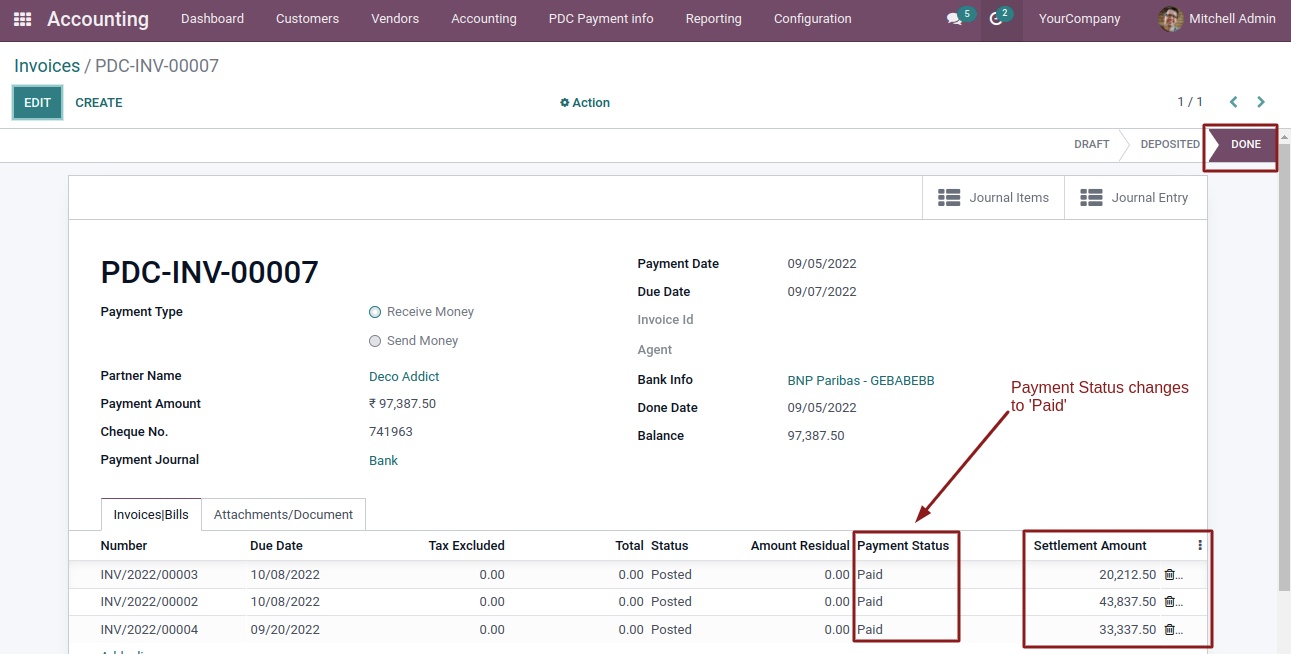This screenshot has width=1291, height=654.
Task: Sort by Settlement Amount column header
Action: click(x=1090, y=546)
